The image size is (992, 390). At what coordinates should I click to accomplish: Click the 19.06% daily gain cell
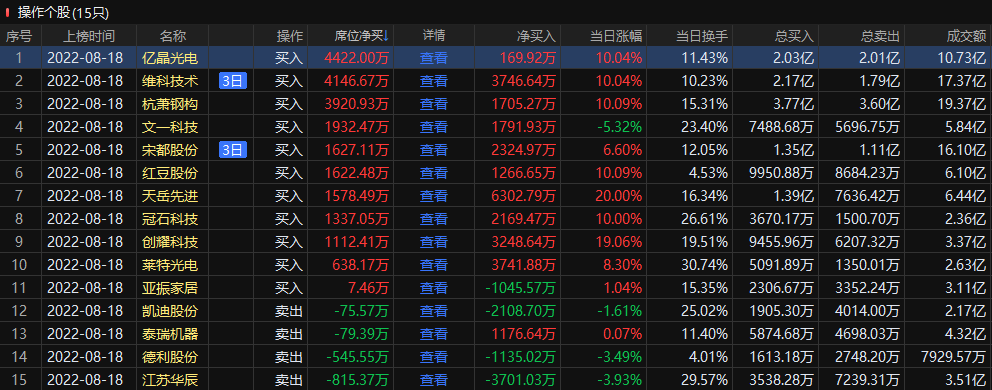click(x=618, y=242)
